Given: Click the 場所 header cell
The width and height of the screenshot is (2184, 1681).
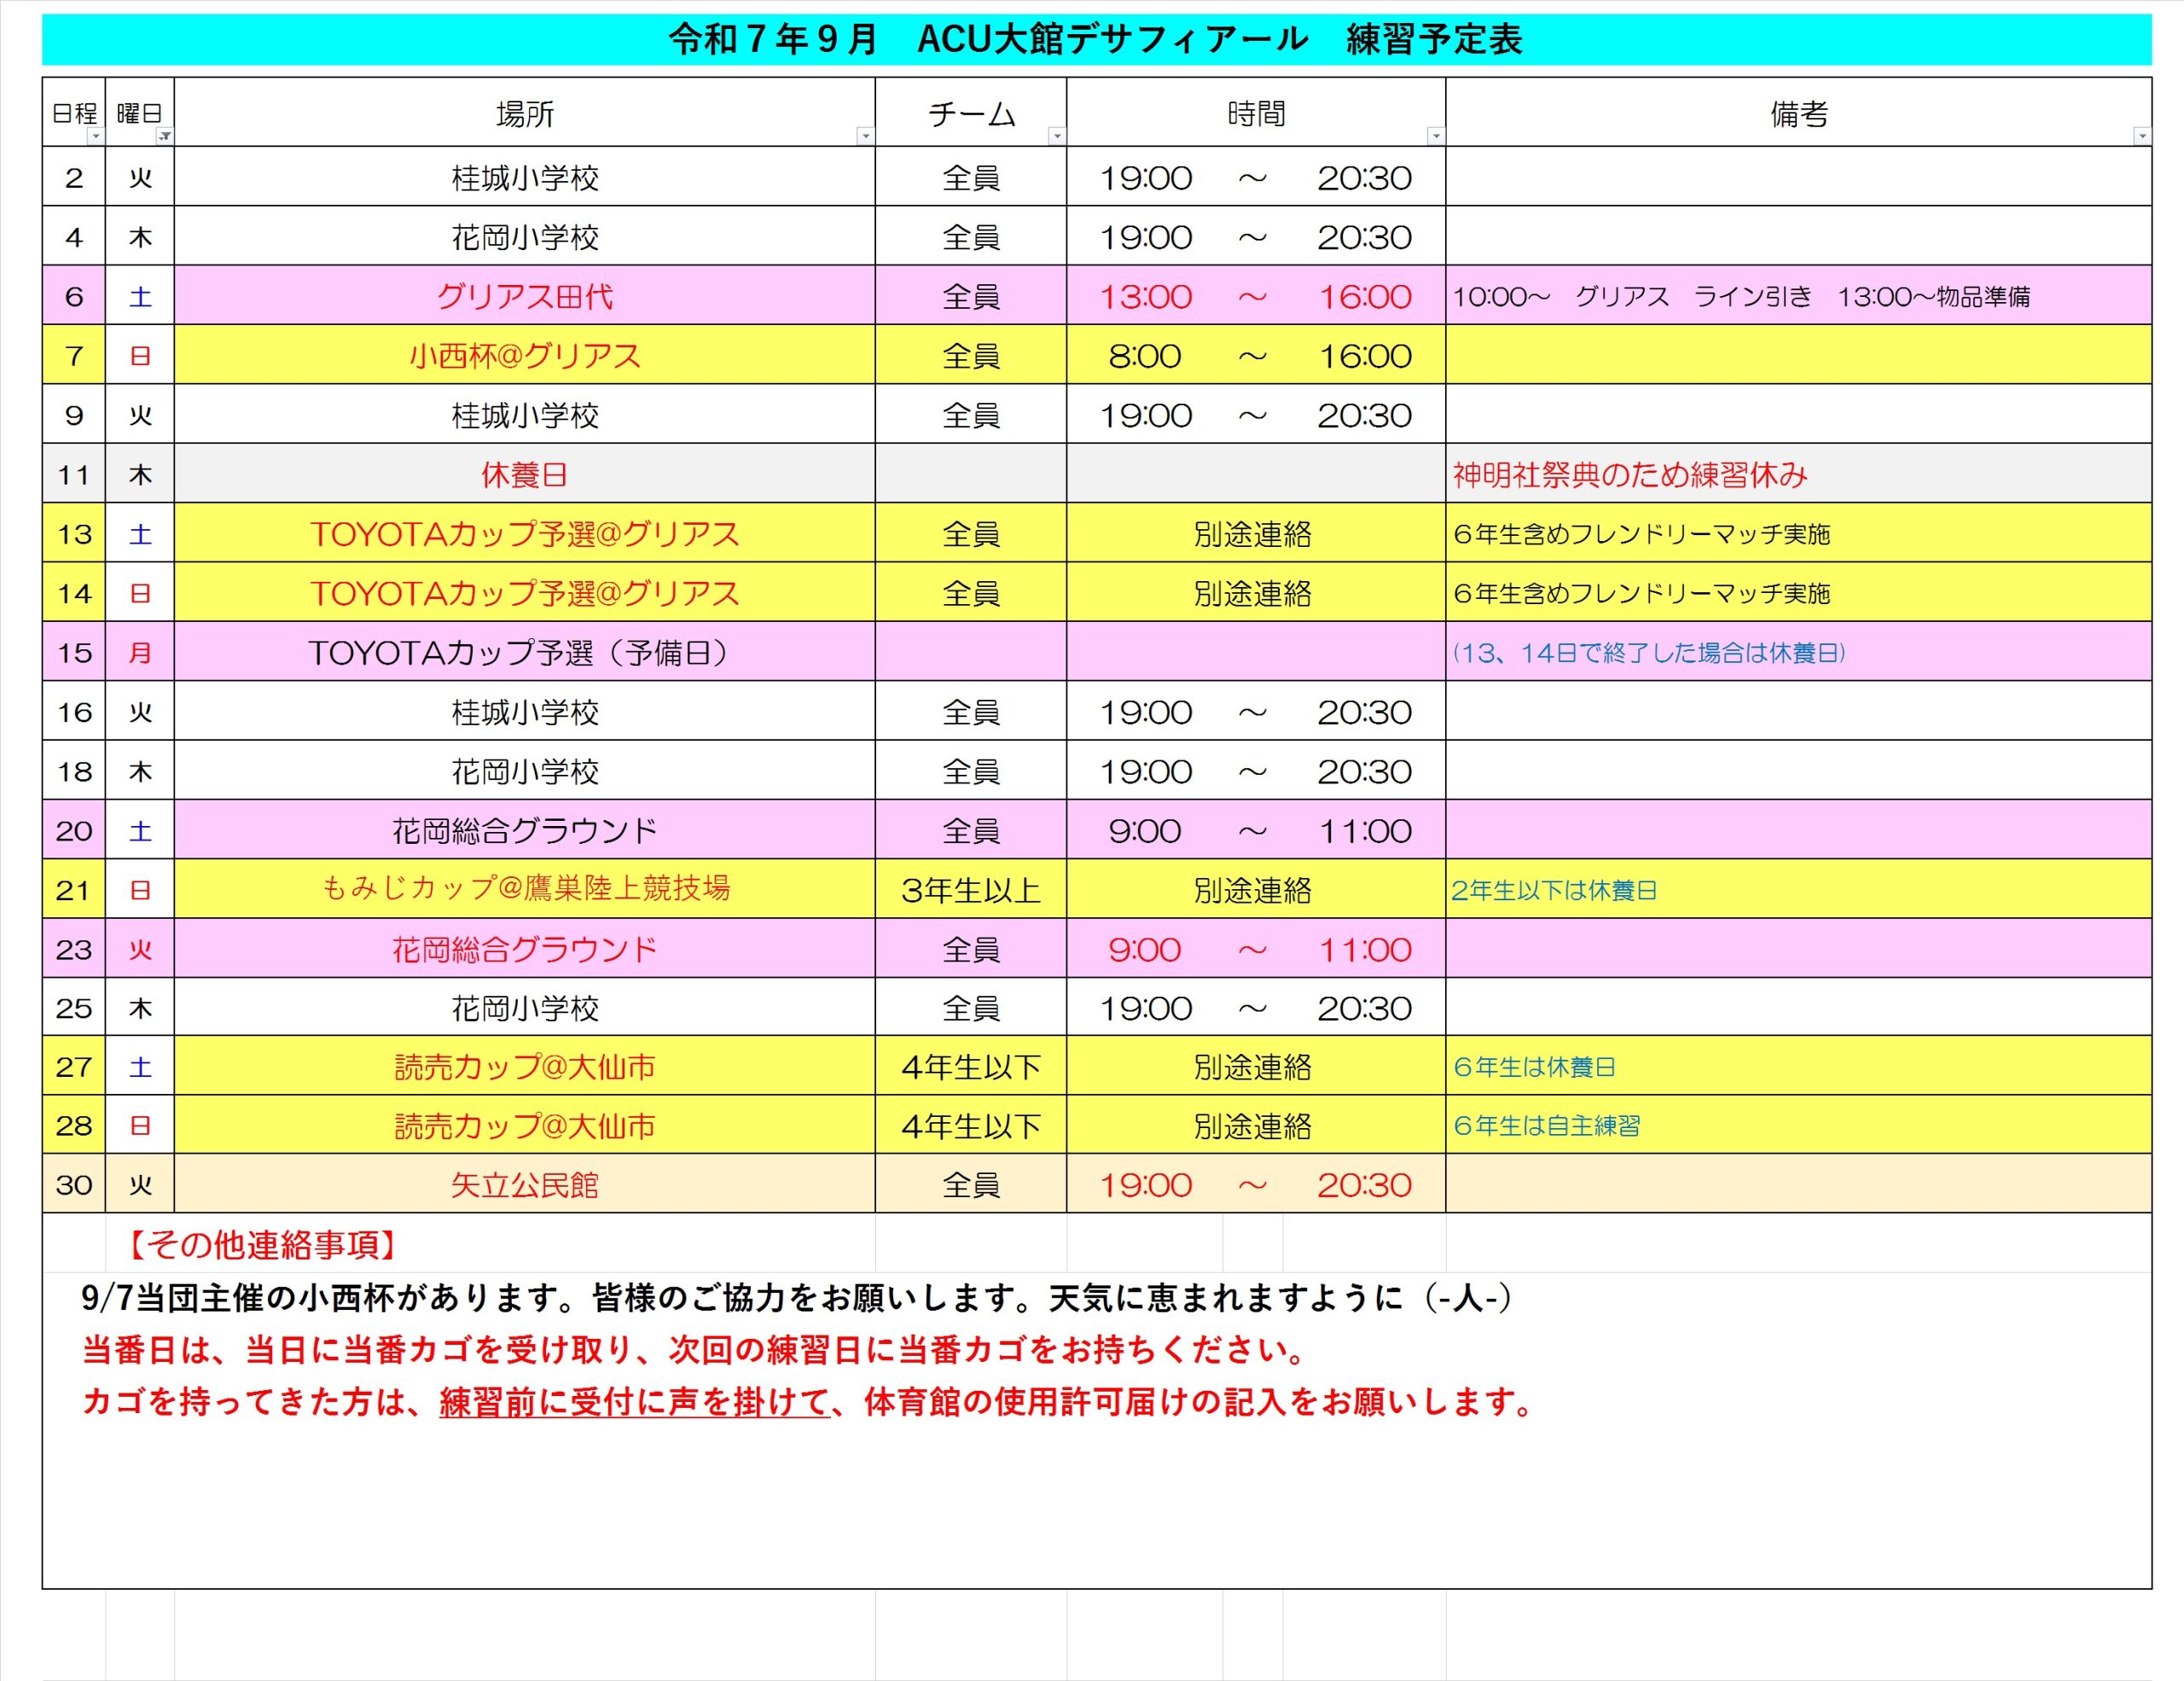Looking at the screenshot, I should (x=525, y=113).
